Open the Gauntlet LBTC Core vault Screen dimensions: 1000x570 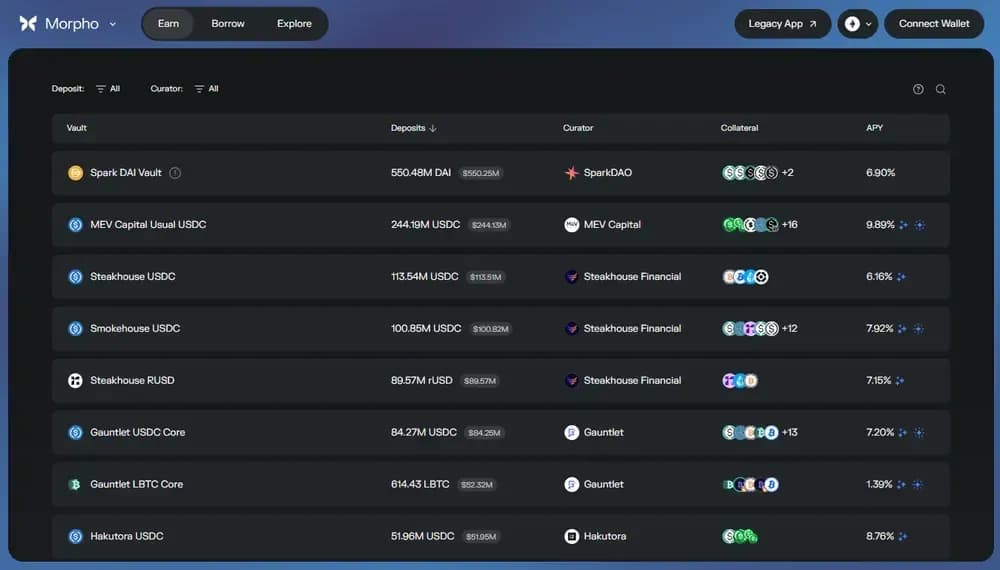click(501, 485)
